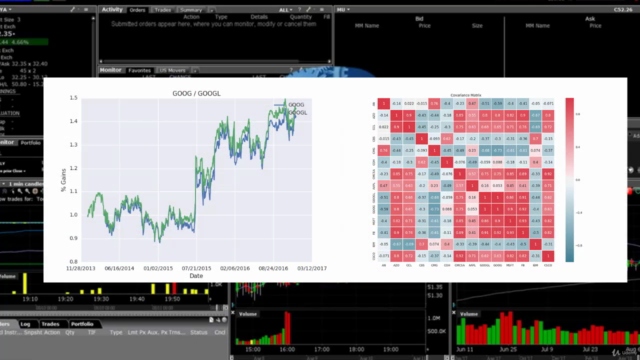
Task: Click Ask header in market depth panel
Action: tap(590, 18)
